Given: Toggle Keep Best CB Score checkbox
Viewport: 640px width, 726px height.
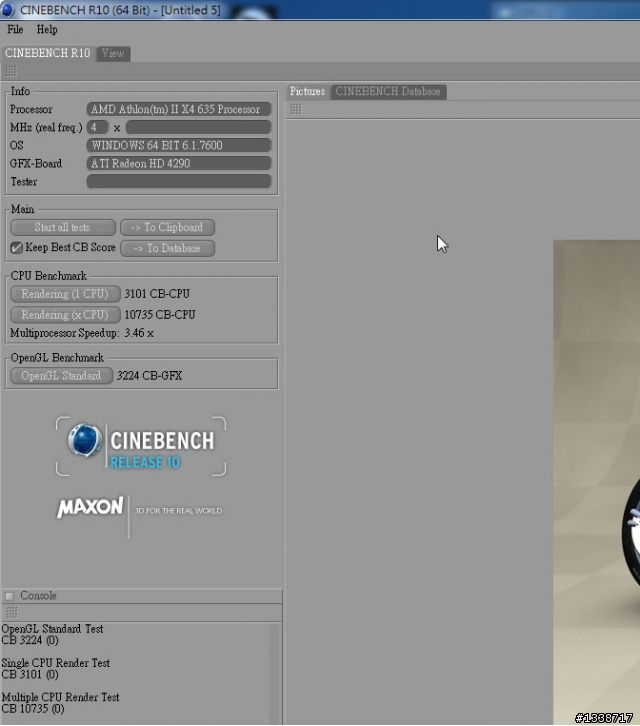Looking at the screenshot, I should click(16, 248).
